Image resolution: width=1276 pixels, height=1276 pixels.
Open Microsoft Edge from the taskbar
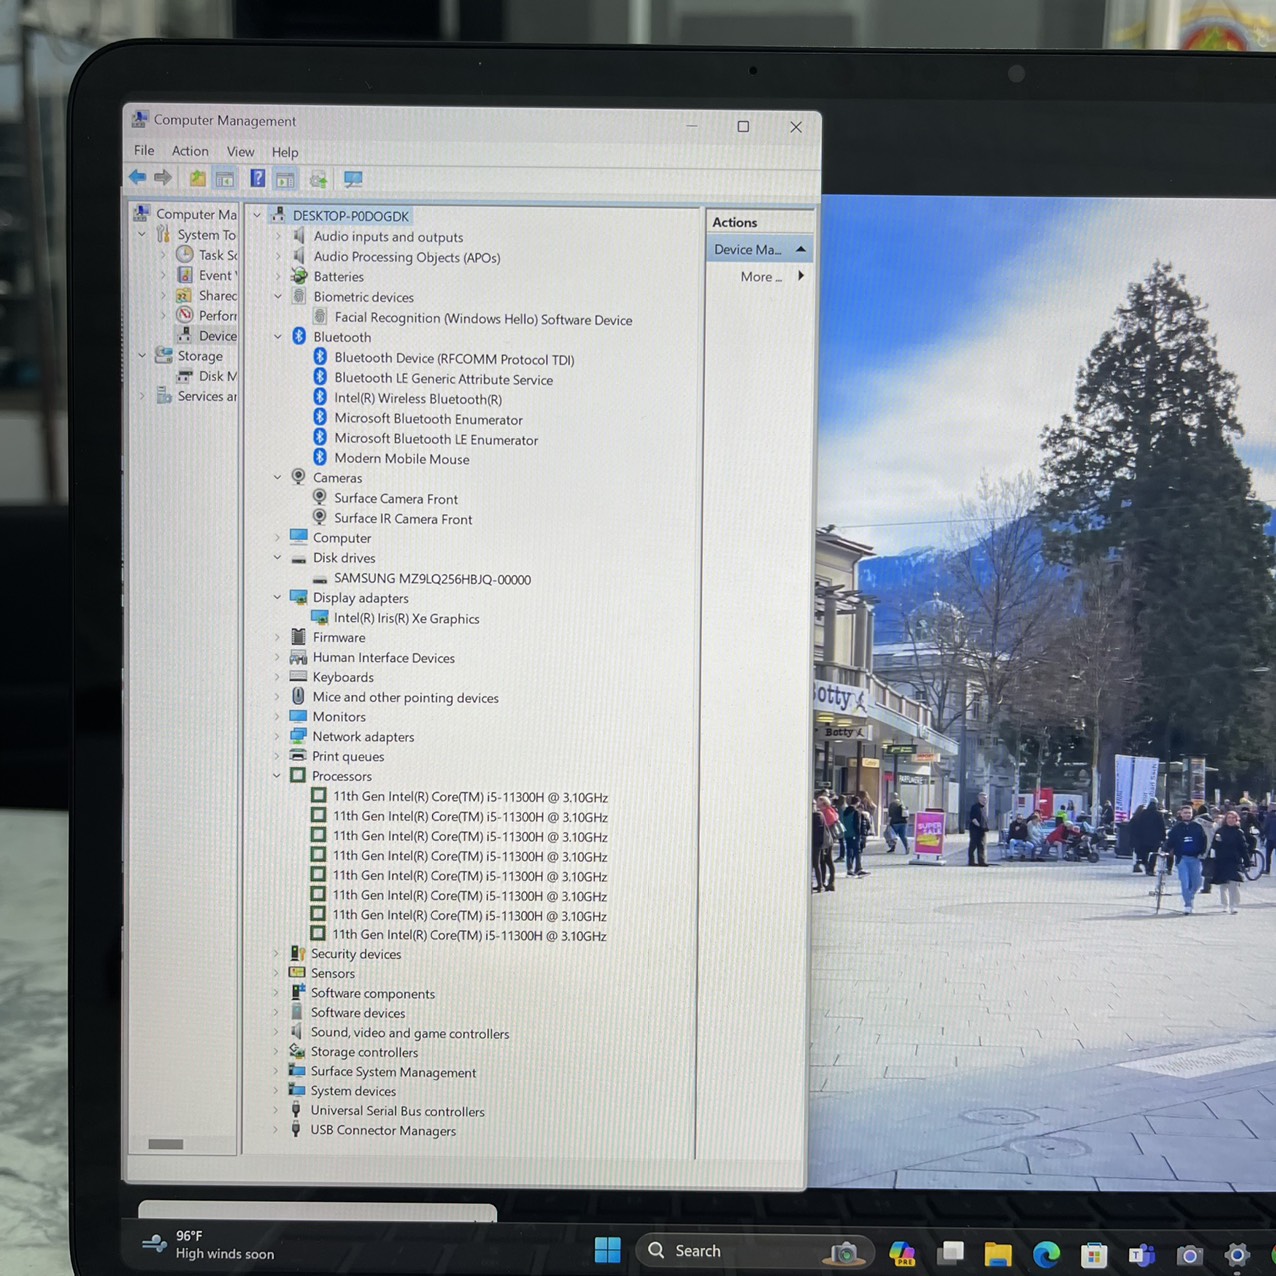[1046, 1254]
